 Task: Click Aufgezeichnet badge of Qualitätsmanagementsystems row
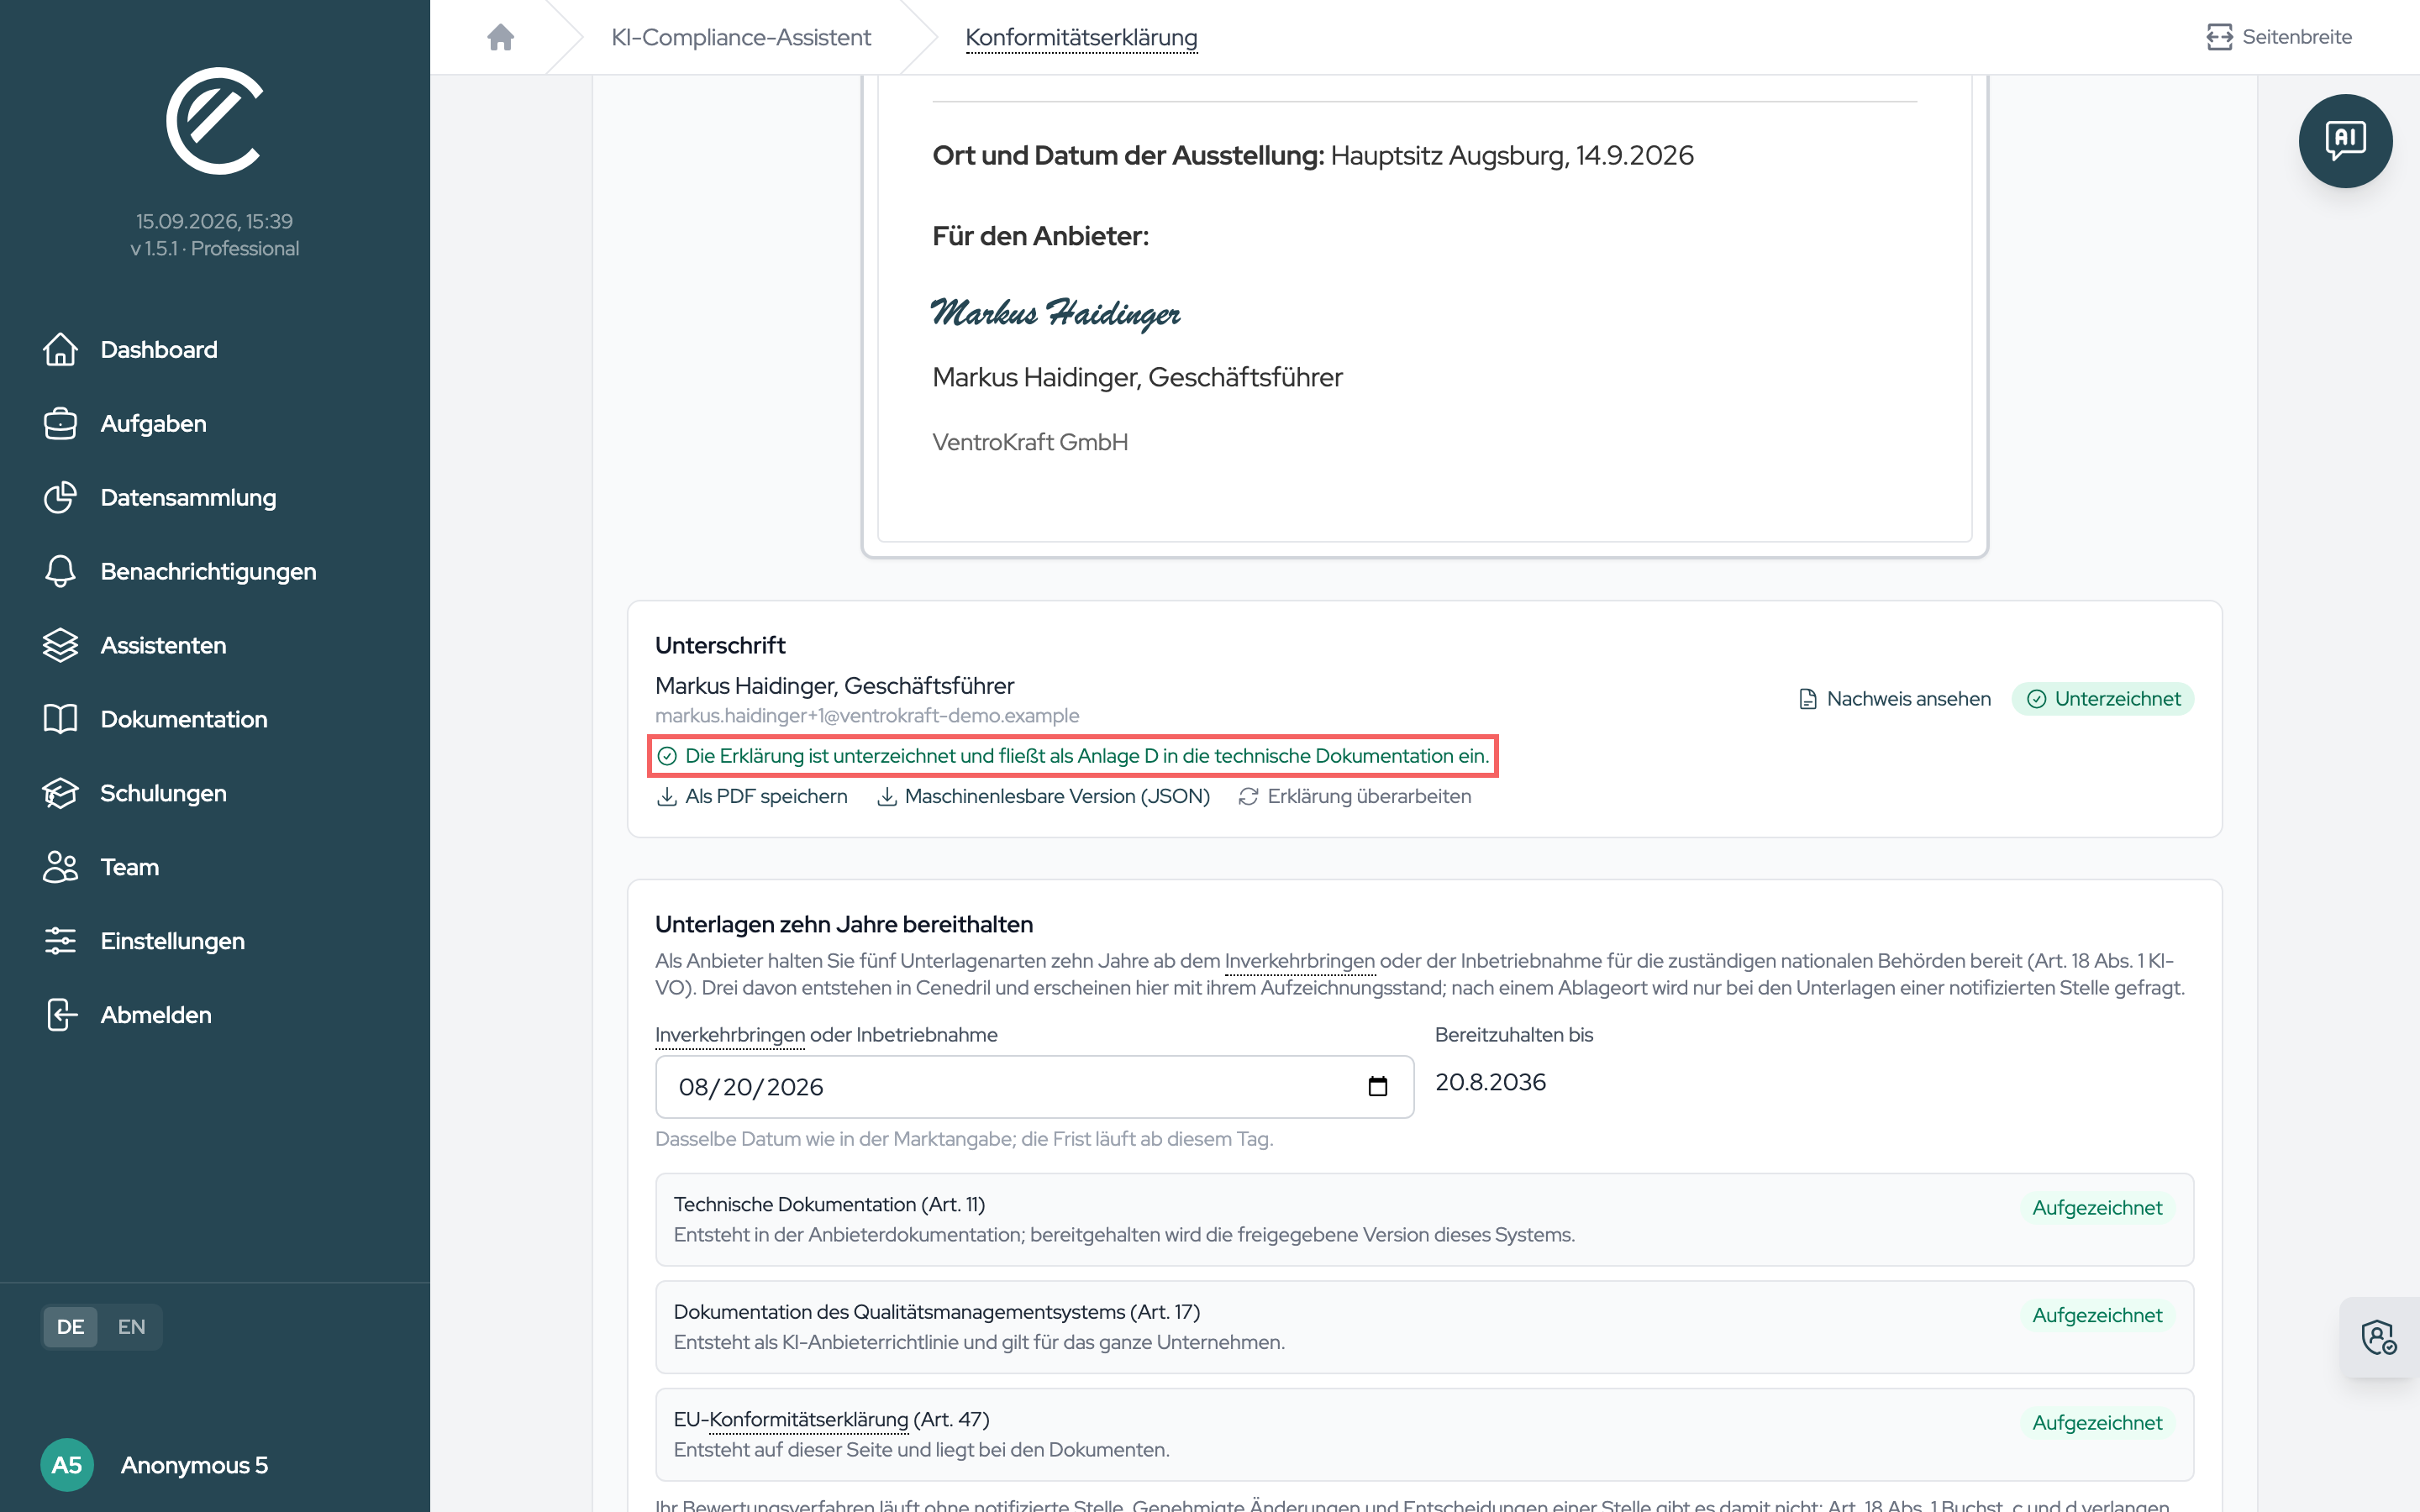(x=2097, y=1315)
